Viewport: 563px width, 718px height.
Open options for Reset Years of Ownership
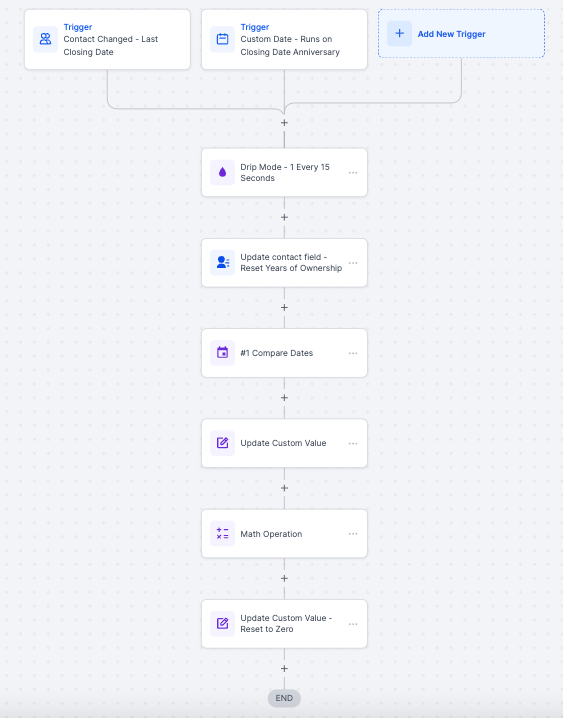pyautogui.click(x=353, y=263)
